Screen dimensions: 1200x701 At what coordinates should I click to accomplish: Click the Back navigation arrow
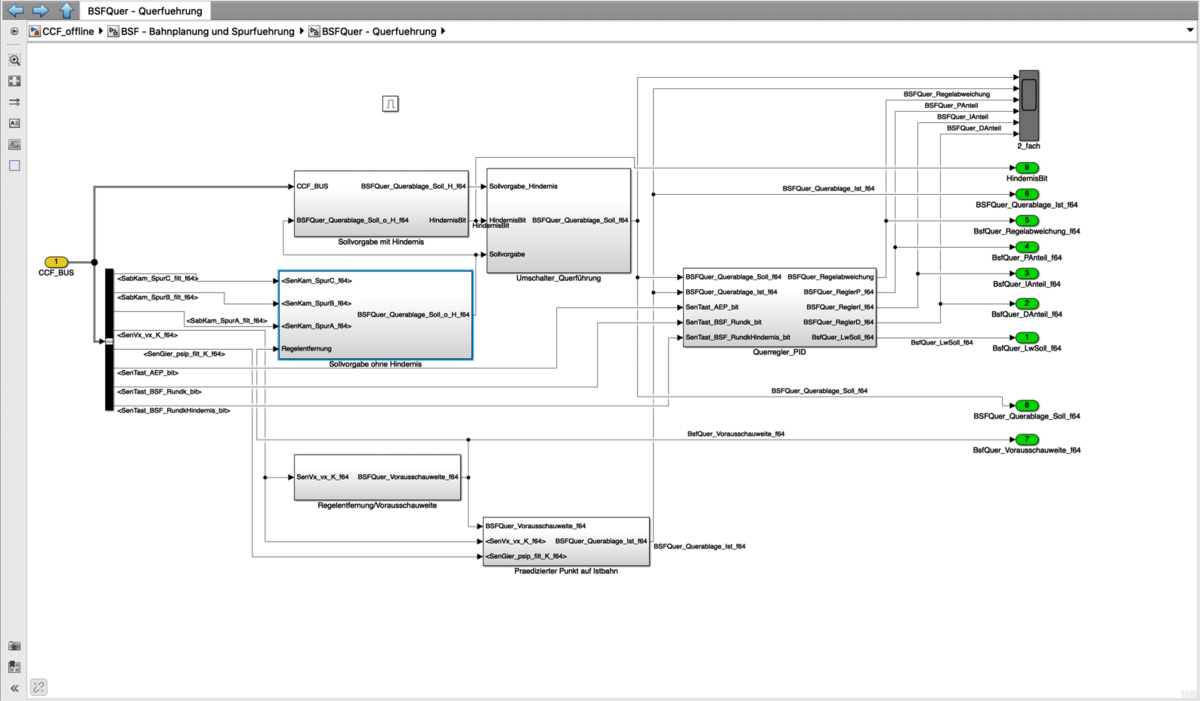[x=15, y=11]
